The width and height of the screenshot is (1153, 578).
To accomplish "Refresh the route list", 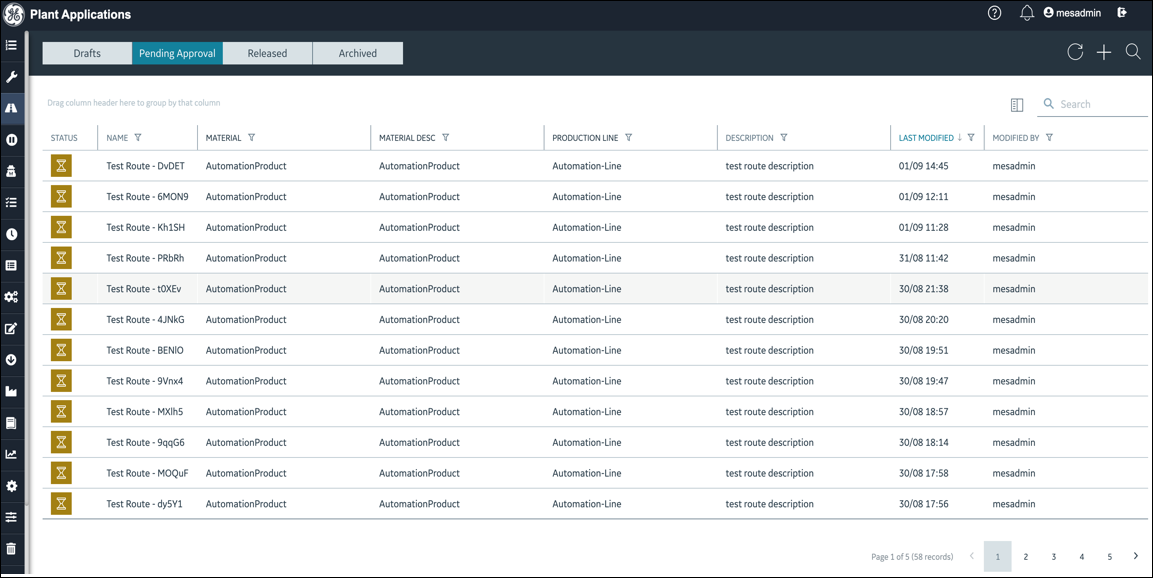I will tap(1075, 51).
